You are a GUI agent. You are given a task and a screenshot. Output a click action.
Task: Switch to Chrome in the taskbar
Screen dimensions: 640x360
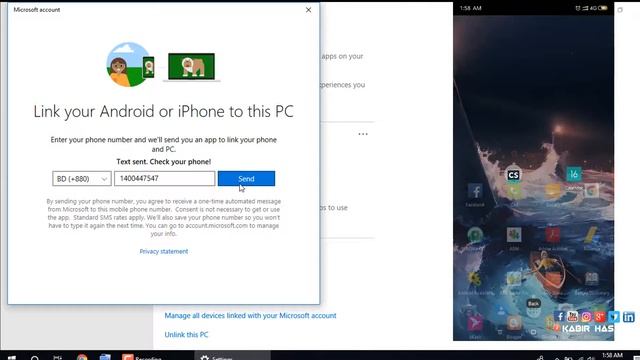[x=82, y=357]
